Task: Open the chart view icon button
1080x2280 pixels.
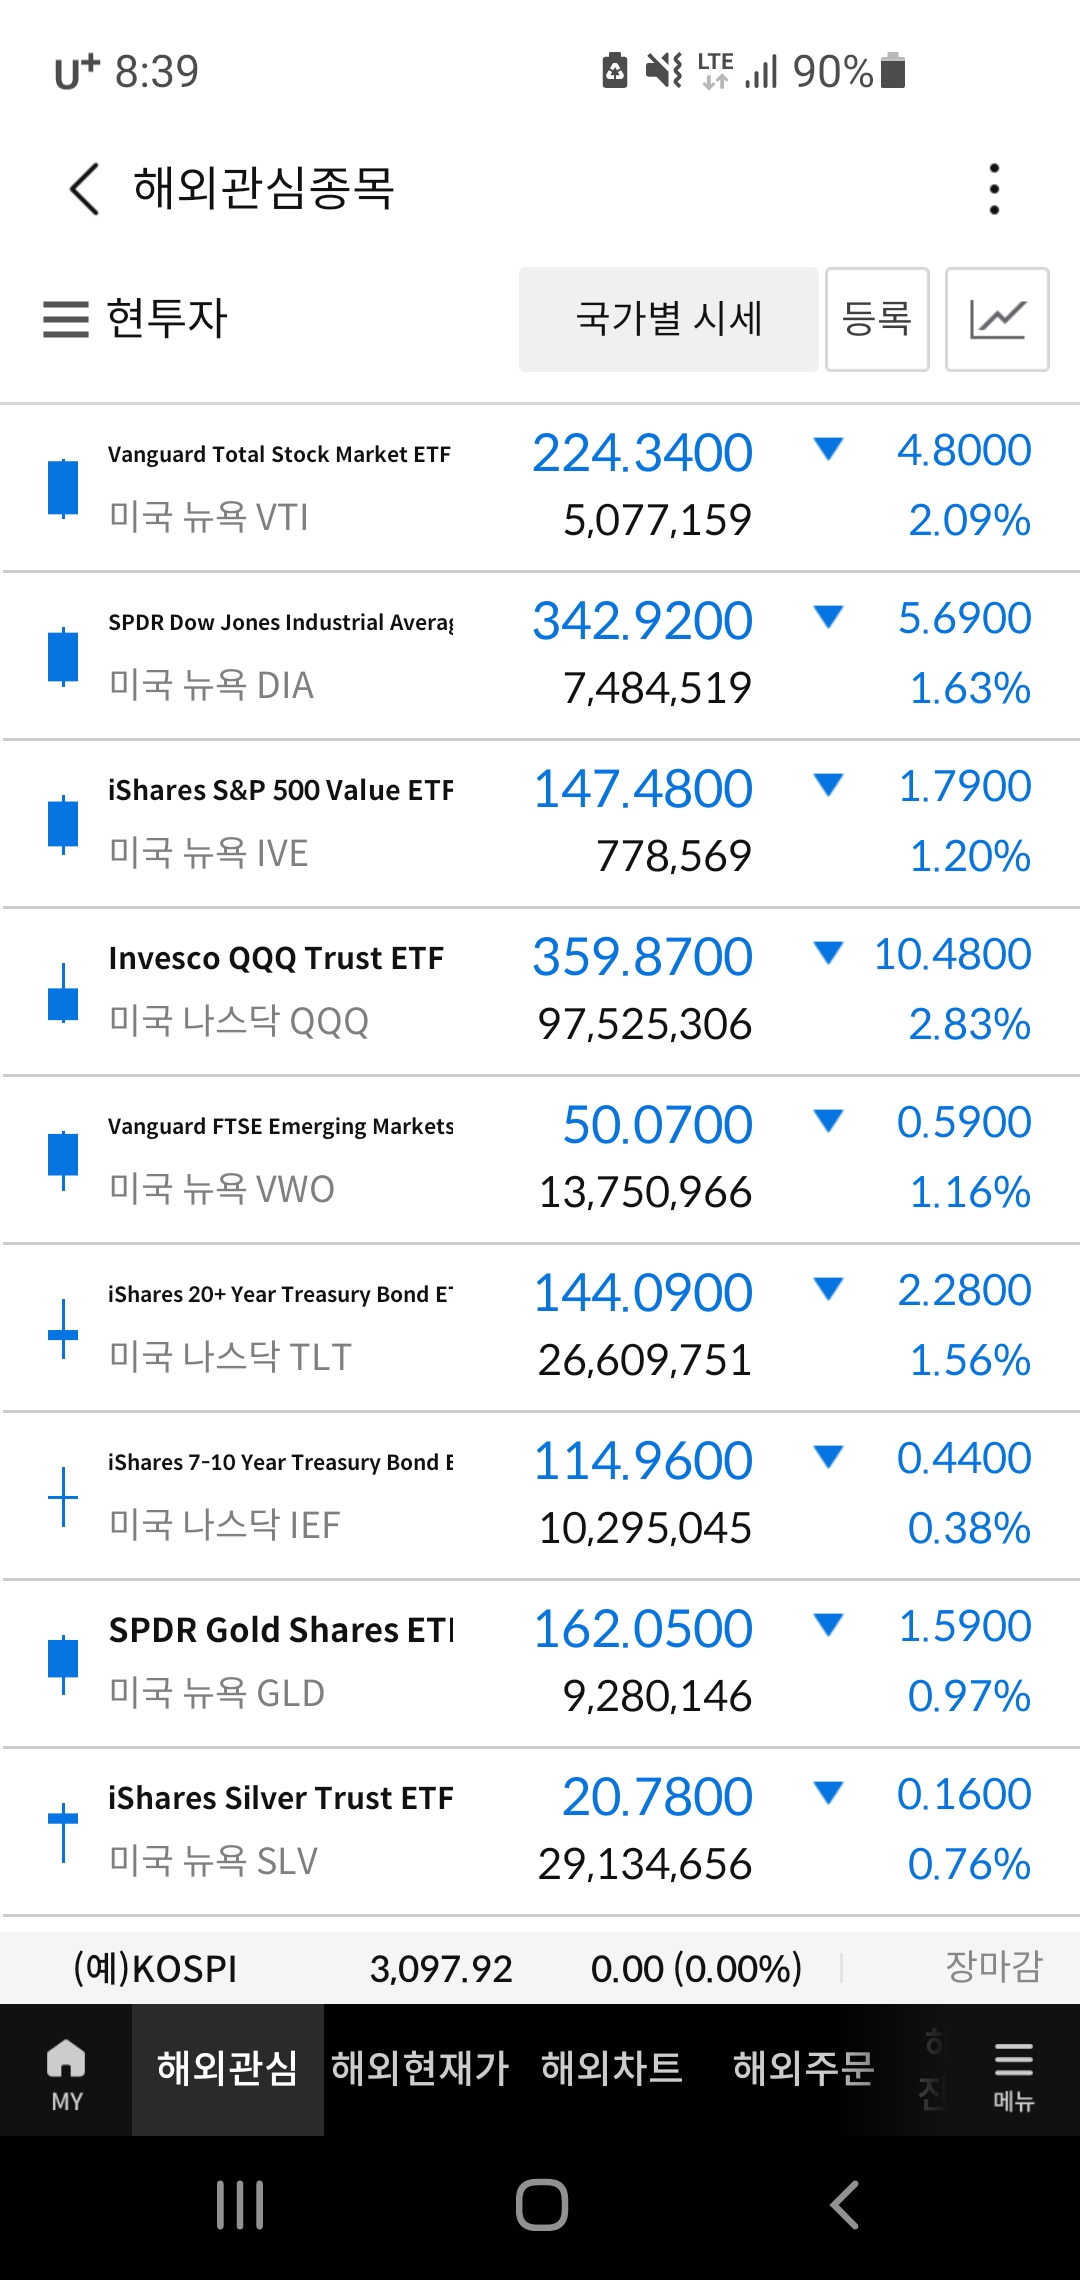Action: point(997,320)
